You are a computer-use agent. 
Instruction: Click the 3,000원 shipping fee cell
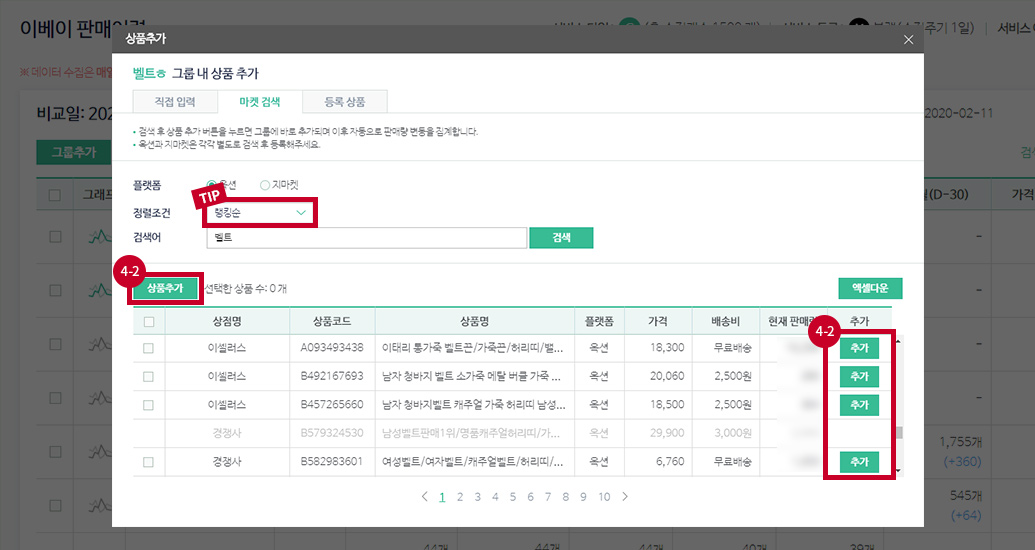733,433
